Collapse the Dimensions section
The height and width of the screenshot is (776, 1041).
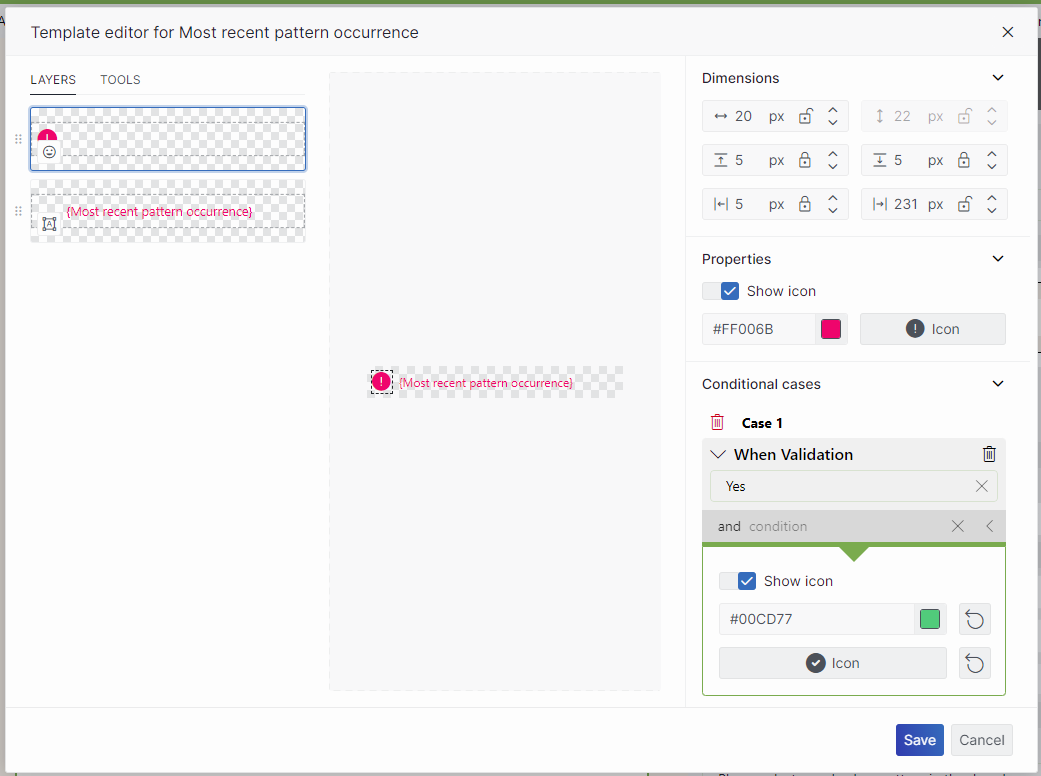coord(997,78)
